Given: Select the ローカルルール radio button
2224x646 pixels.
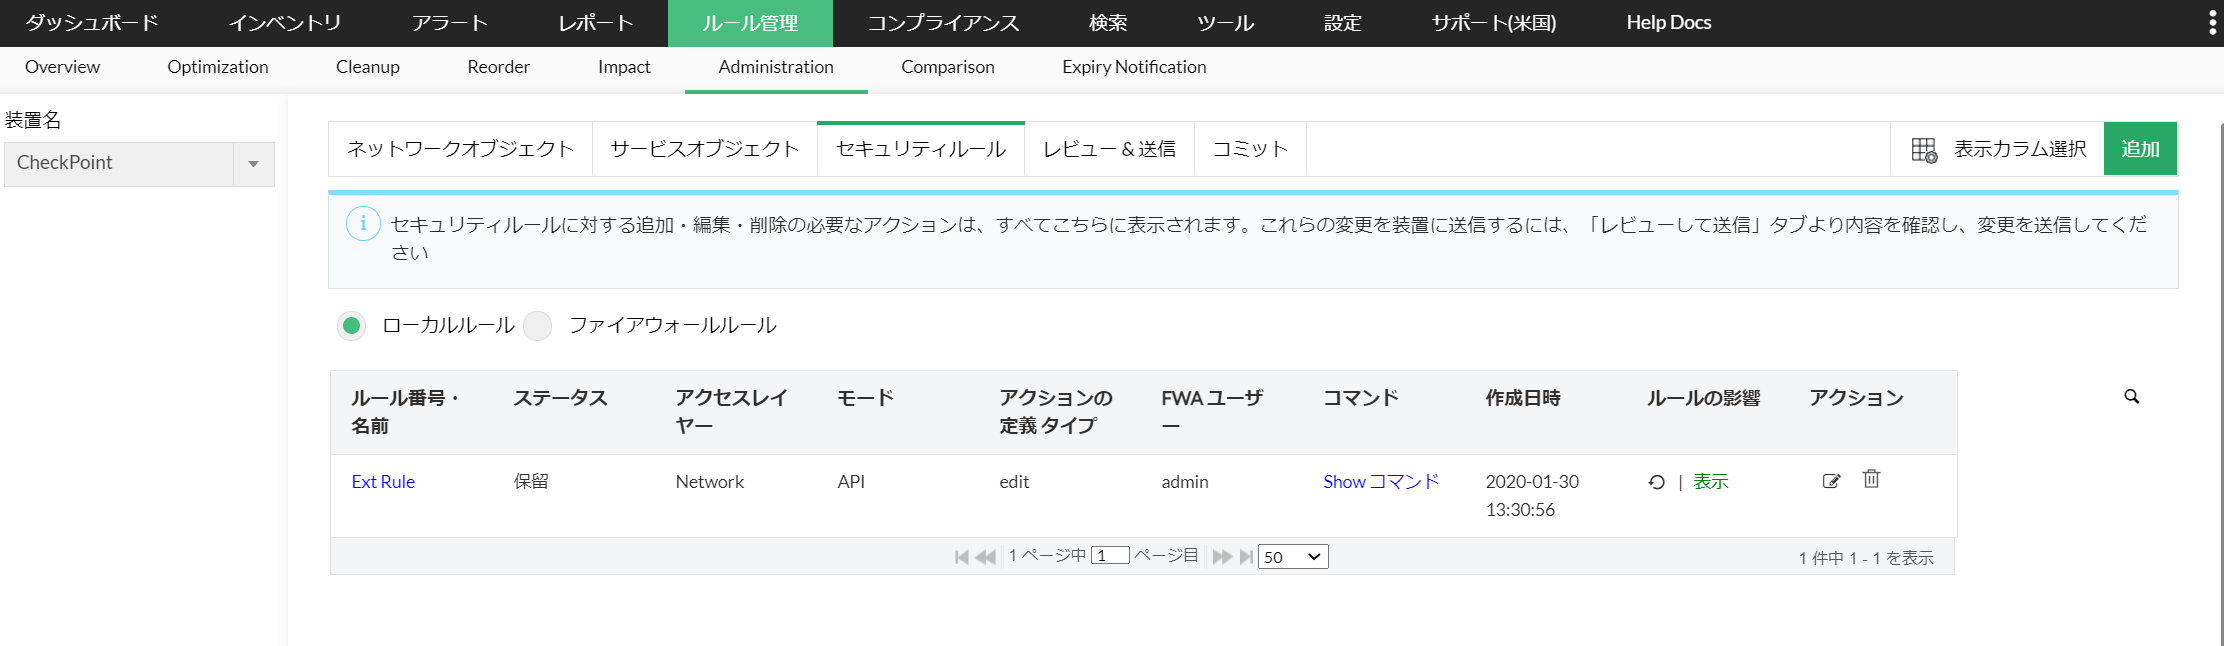Looking at the screenshot, I should tap(351, 325).
